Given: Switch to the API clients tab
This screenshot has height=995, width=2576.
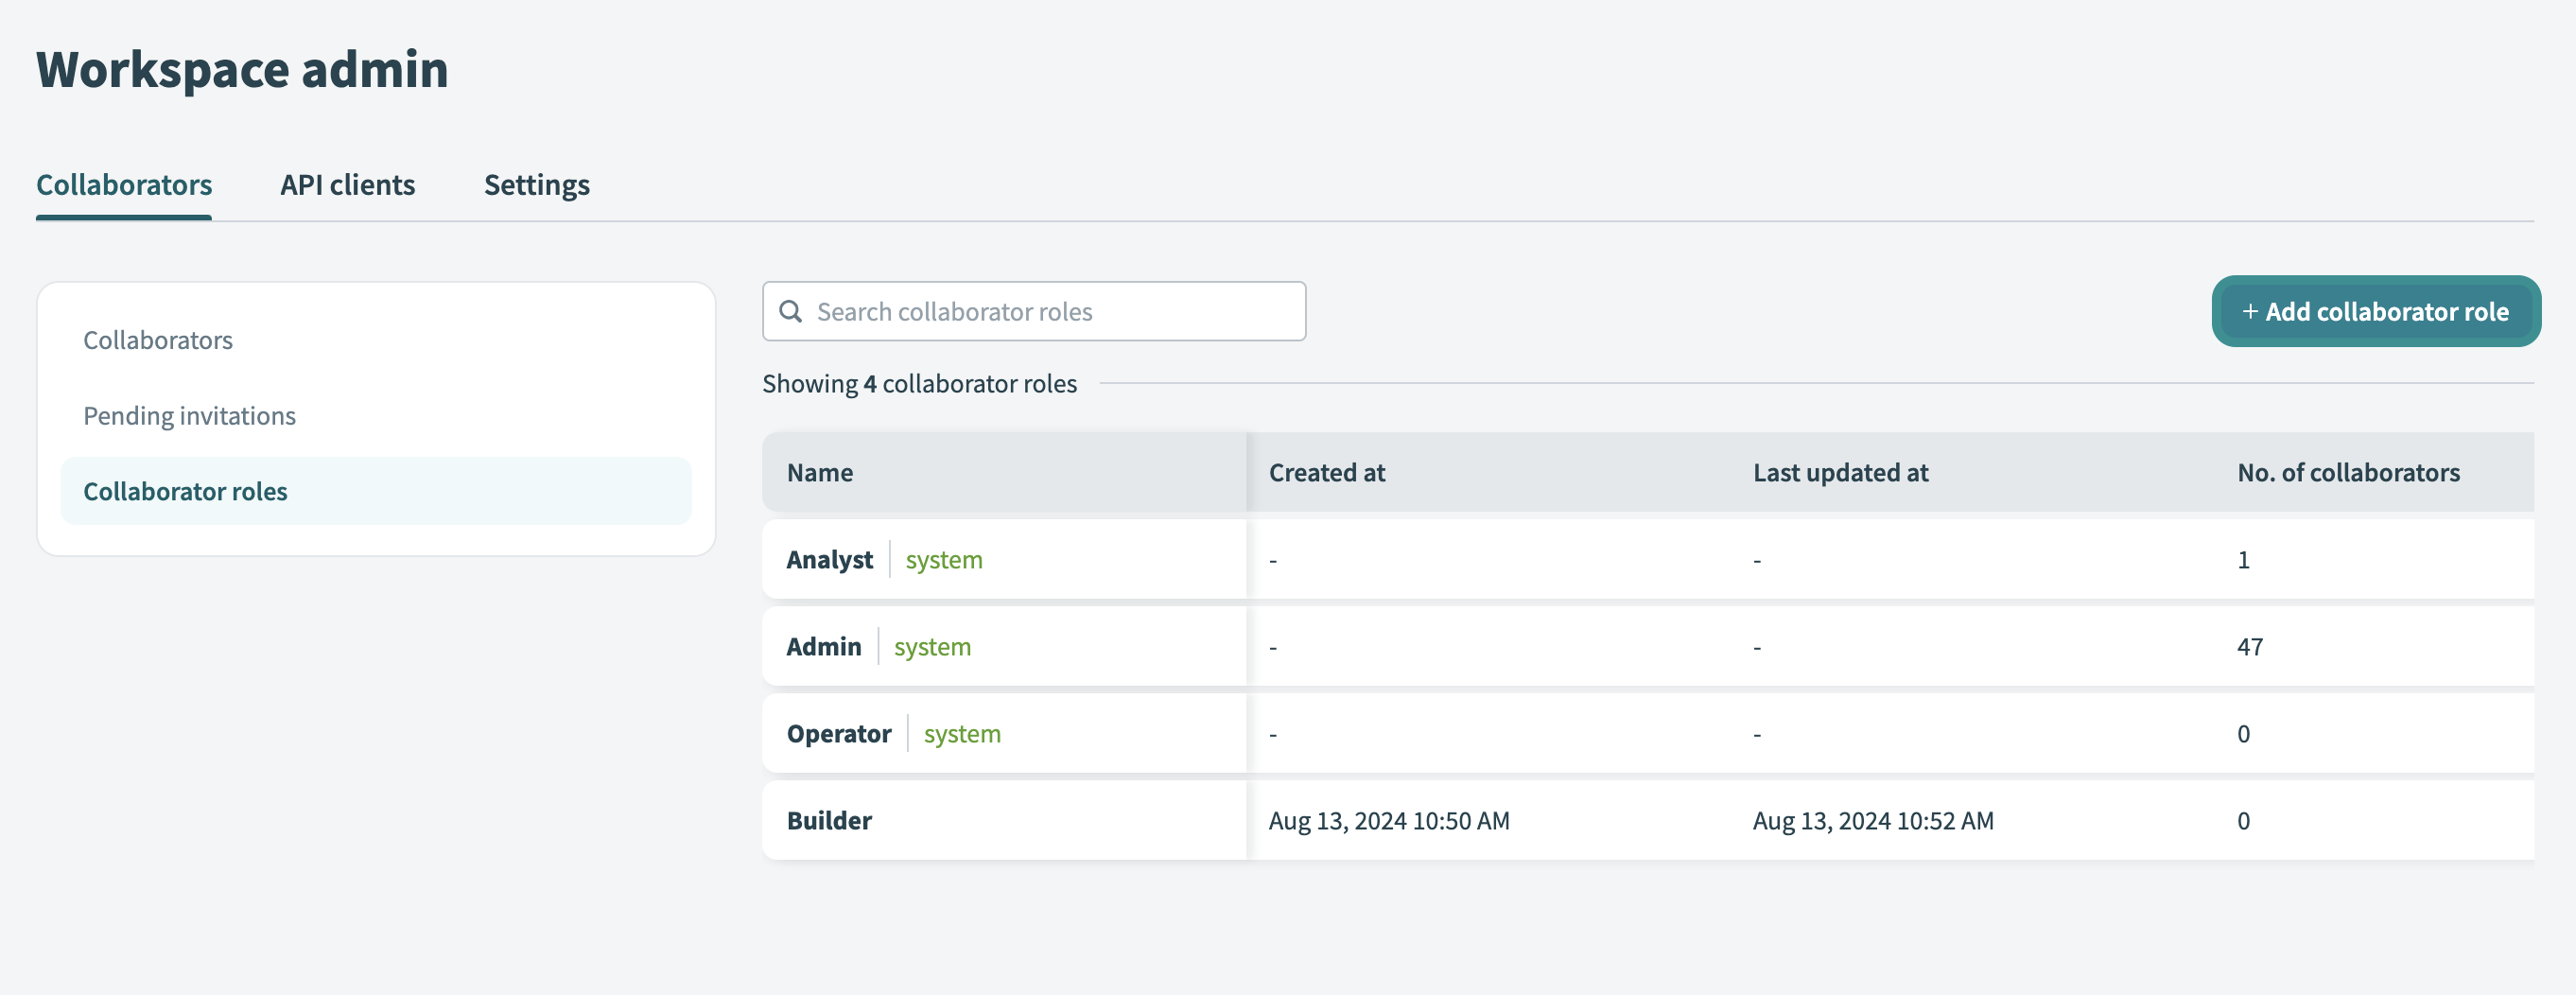Looking at the screenshot, I should 347,185.
